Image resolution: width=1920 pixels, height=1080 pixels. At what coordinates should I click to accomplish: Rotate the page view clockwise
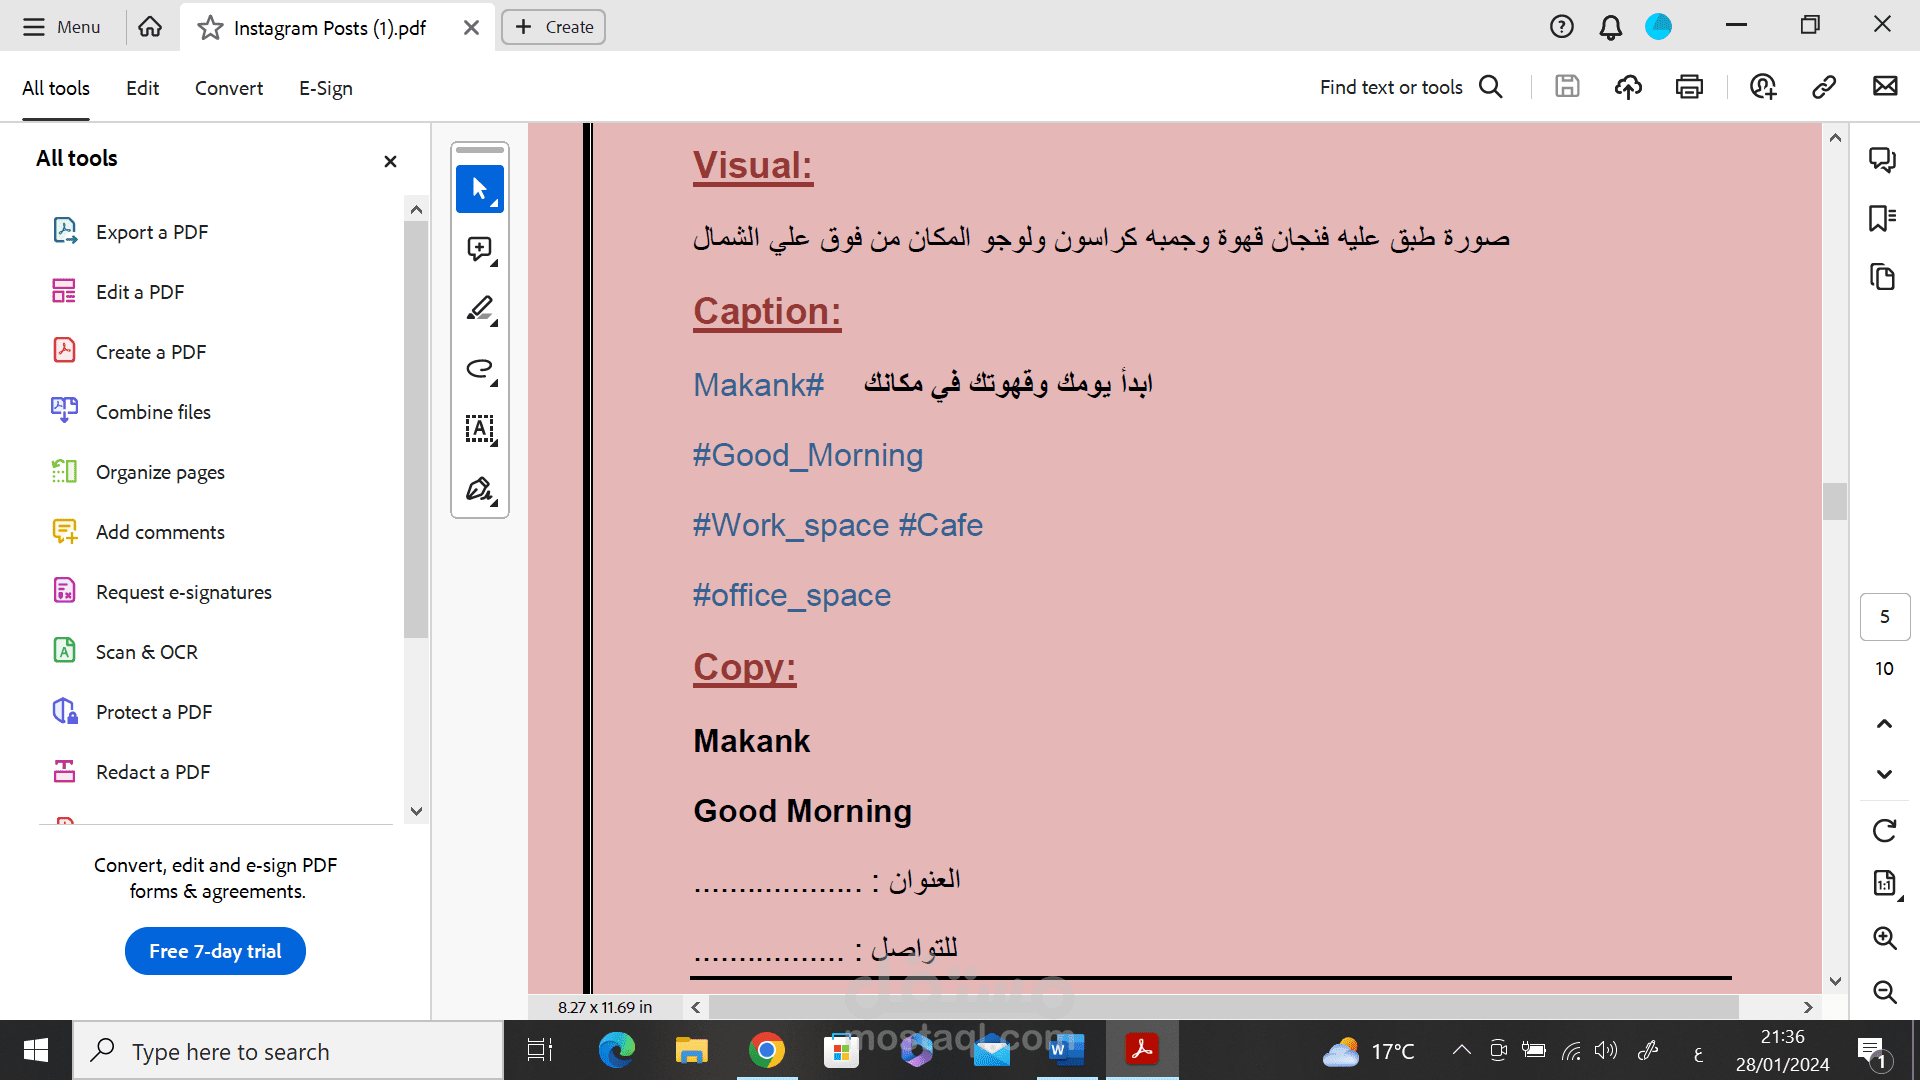(x=1884, y=830)
